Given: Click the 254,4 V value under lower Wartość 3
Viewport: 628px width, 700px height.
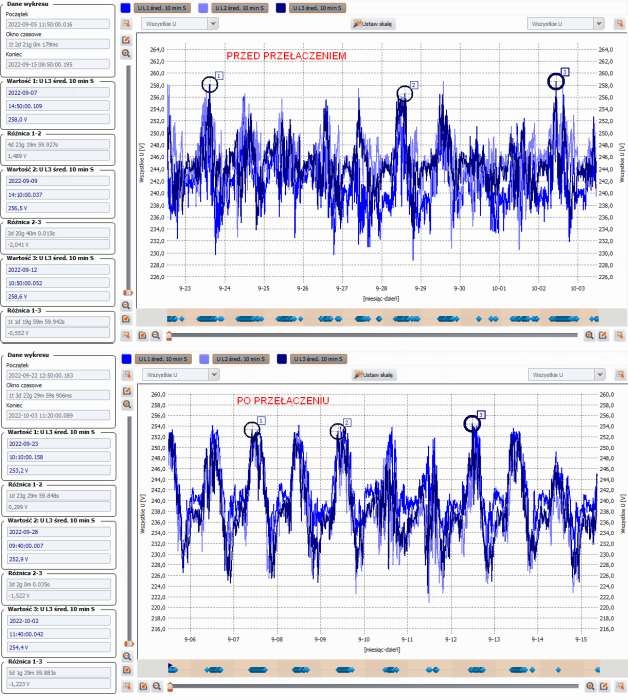Looking at the screenshot, I should coord(58,647).
